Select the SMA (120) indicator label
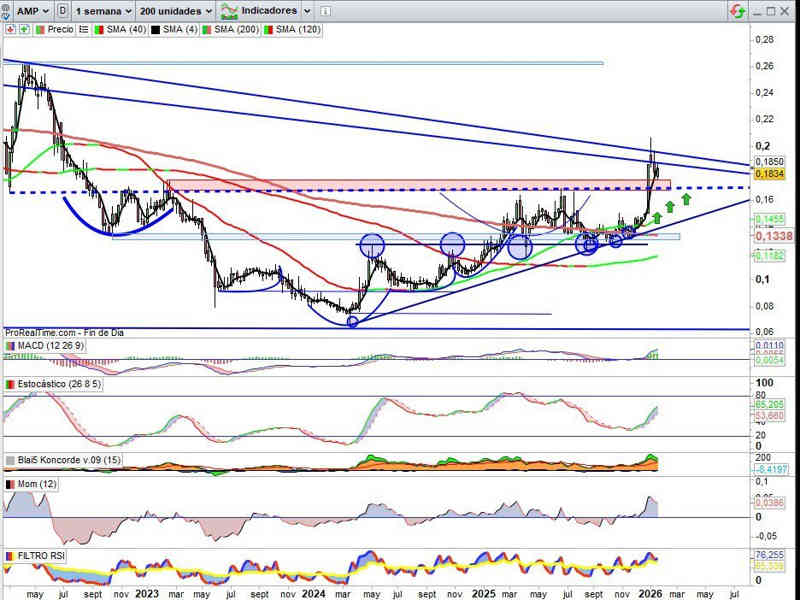The height and width of the screenshot is (600, 800). (x=298, y=30)
